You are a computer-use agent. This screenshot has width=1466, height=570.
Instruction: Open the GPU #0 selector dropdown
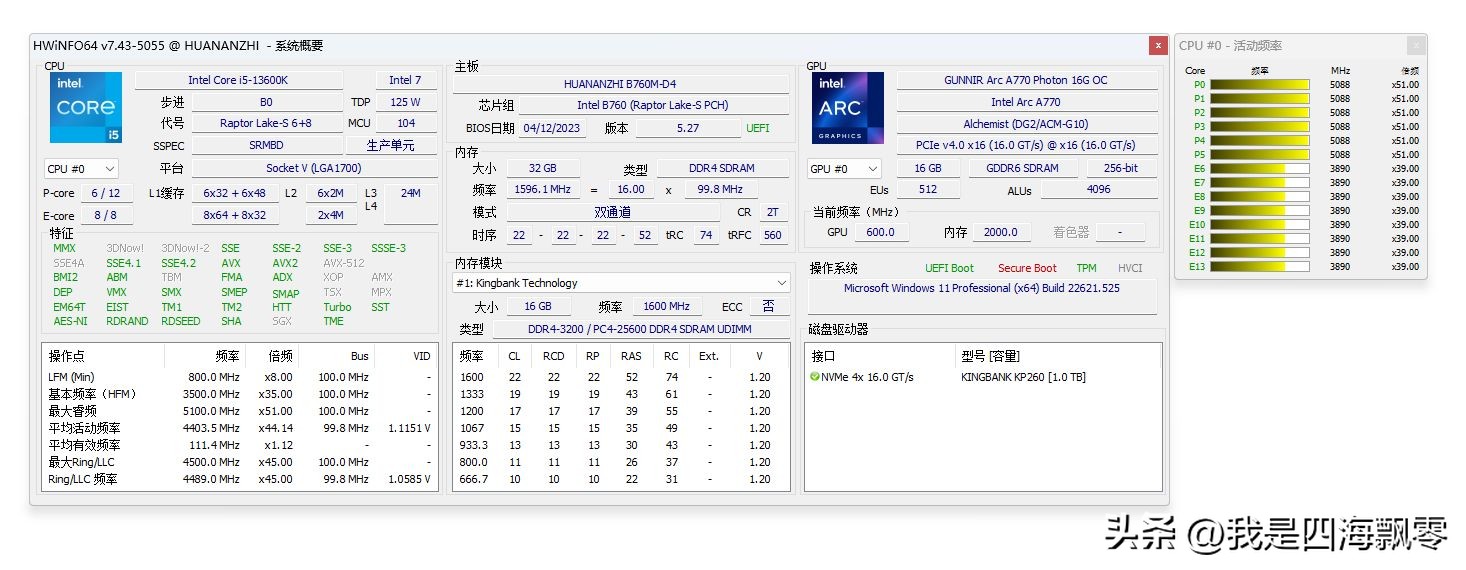pos(844,169)
